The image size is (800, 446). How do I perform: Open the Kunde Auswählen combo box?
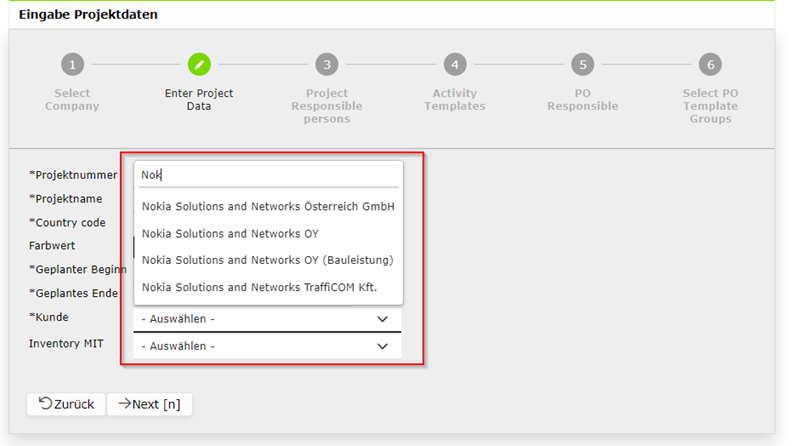267,319
